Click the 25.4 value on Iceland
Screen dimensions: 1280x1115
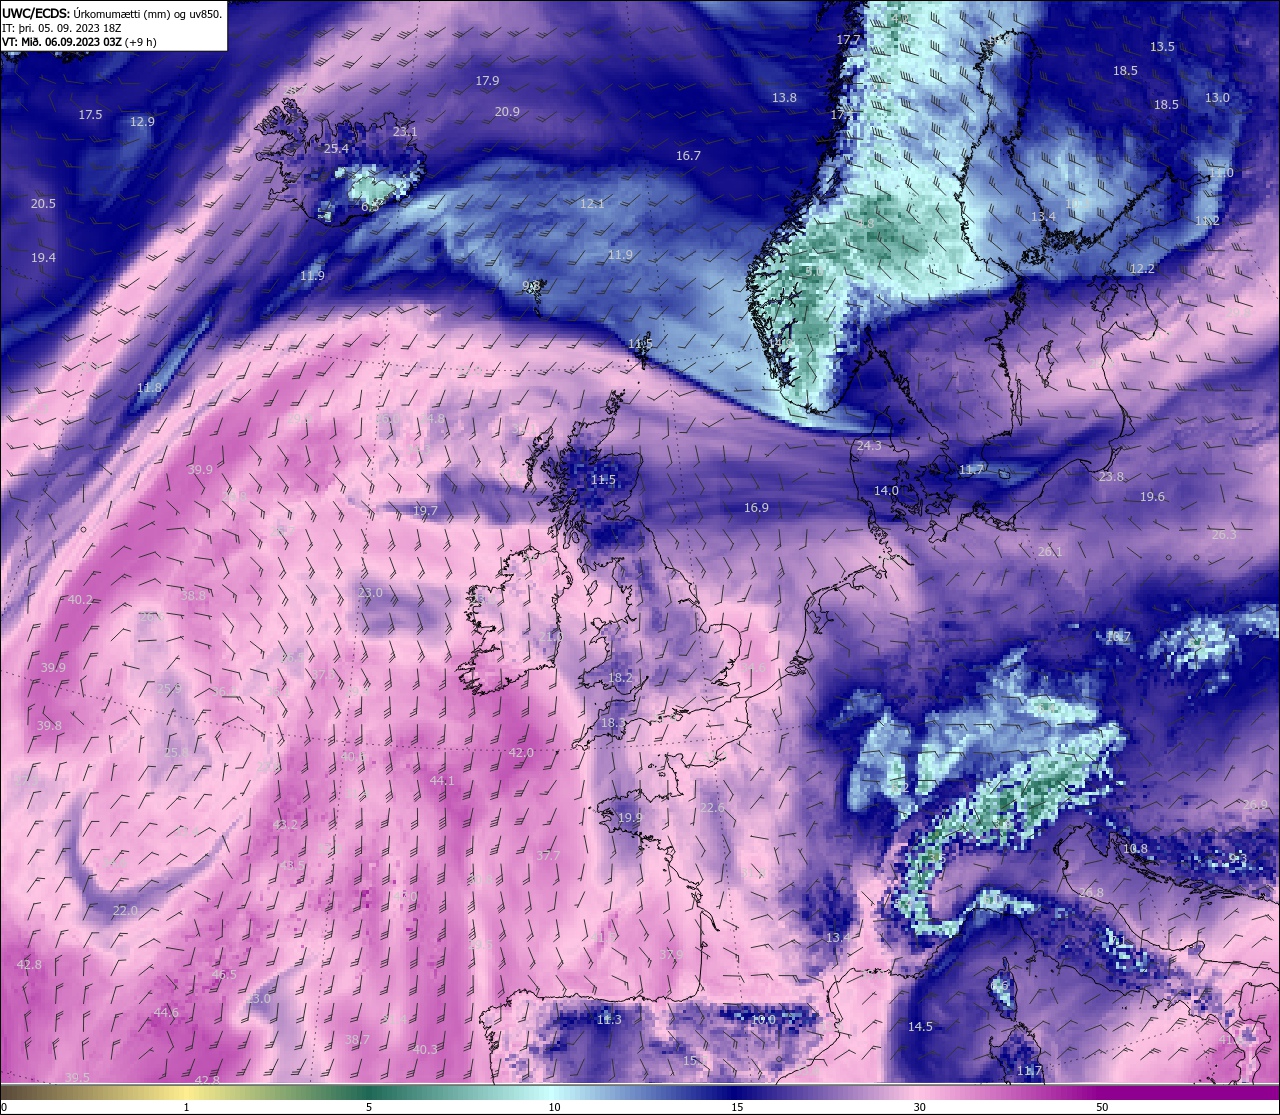click(x=337, y=149)
